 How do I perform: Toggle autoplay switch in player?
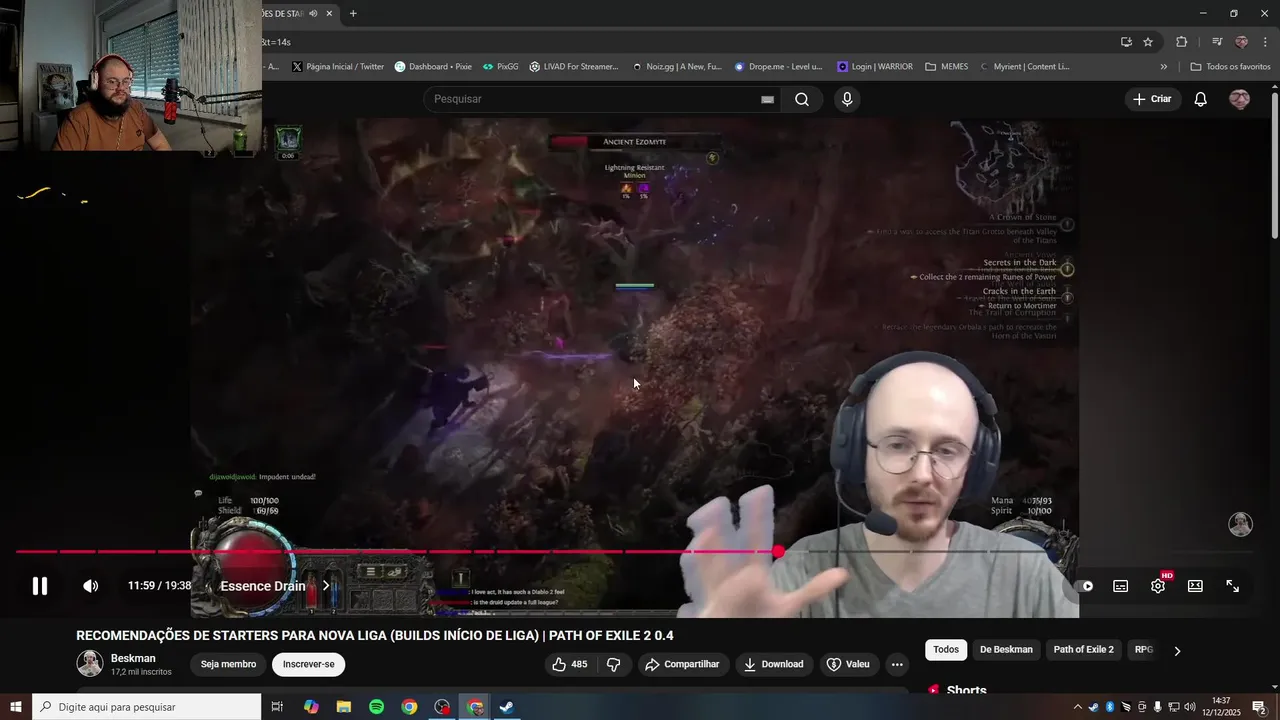coord(1086,586)
